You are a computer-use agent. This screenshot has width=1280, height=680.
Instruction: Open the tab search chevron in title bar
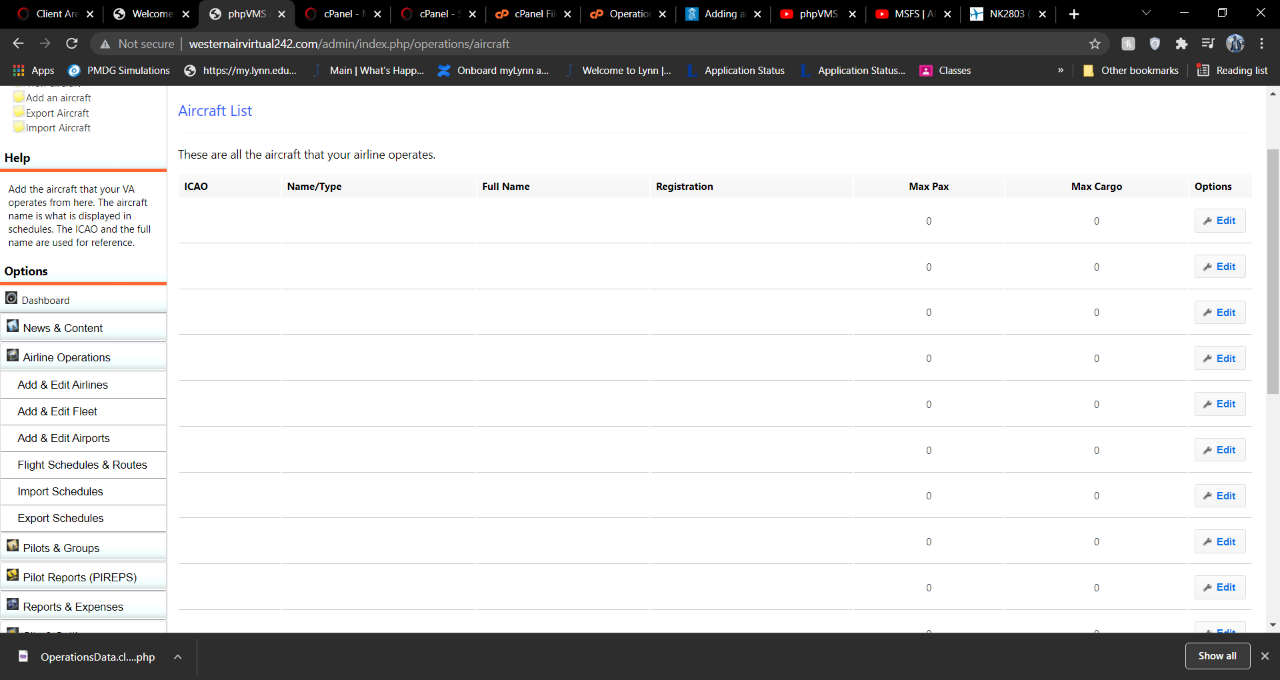tap(1146, 13)
